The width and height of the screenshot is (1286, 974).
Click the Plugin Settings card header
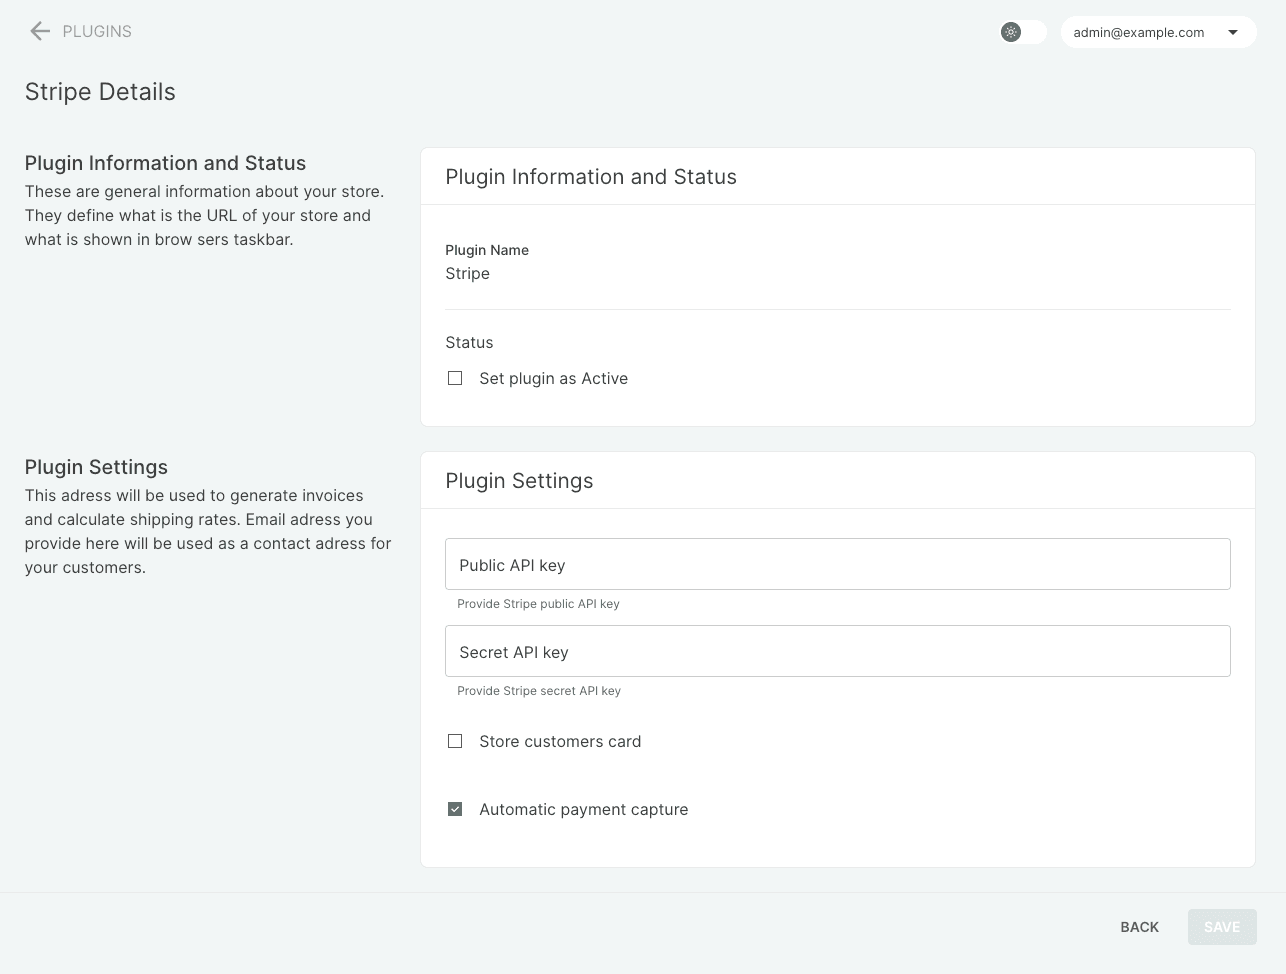pos(519,481)
